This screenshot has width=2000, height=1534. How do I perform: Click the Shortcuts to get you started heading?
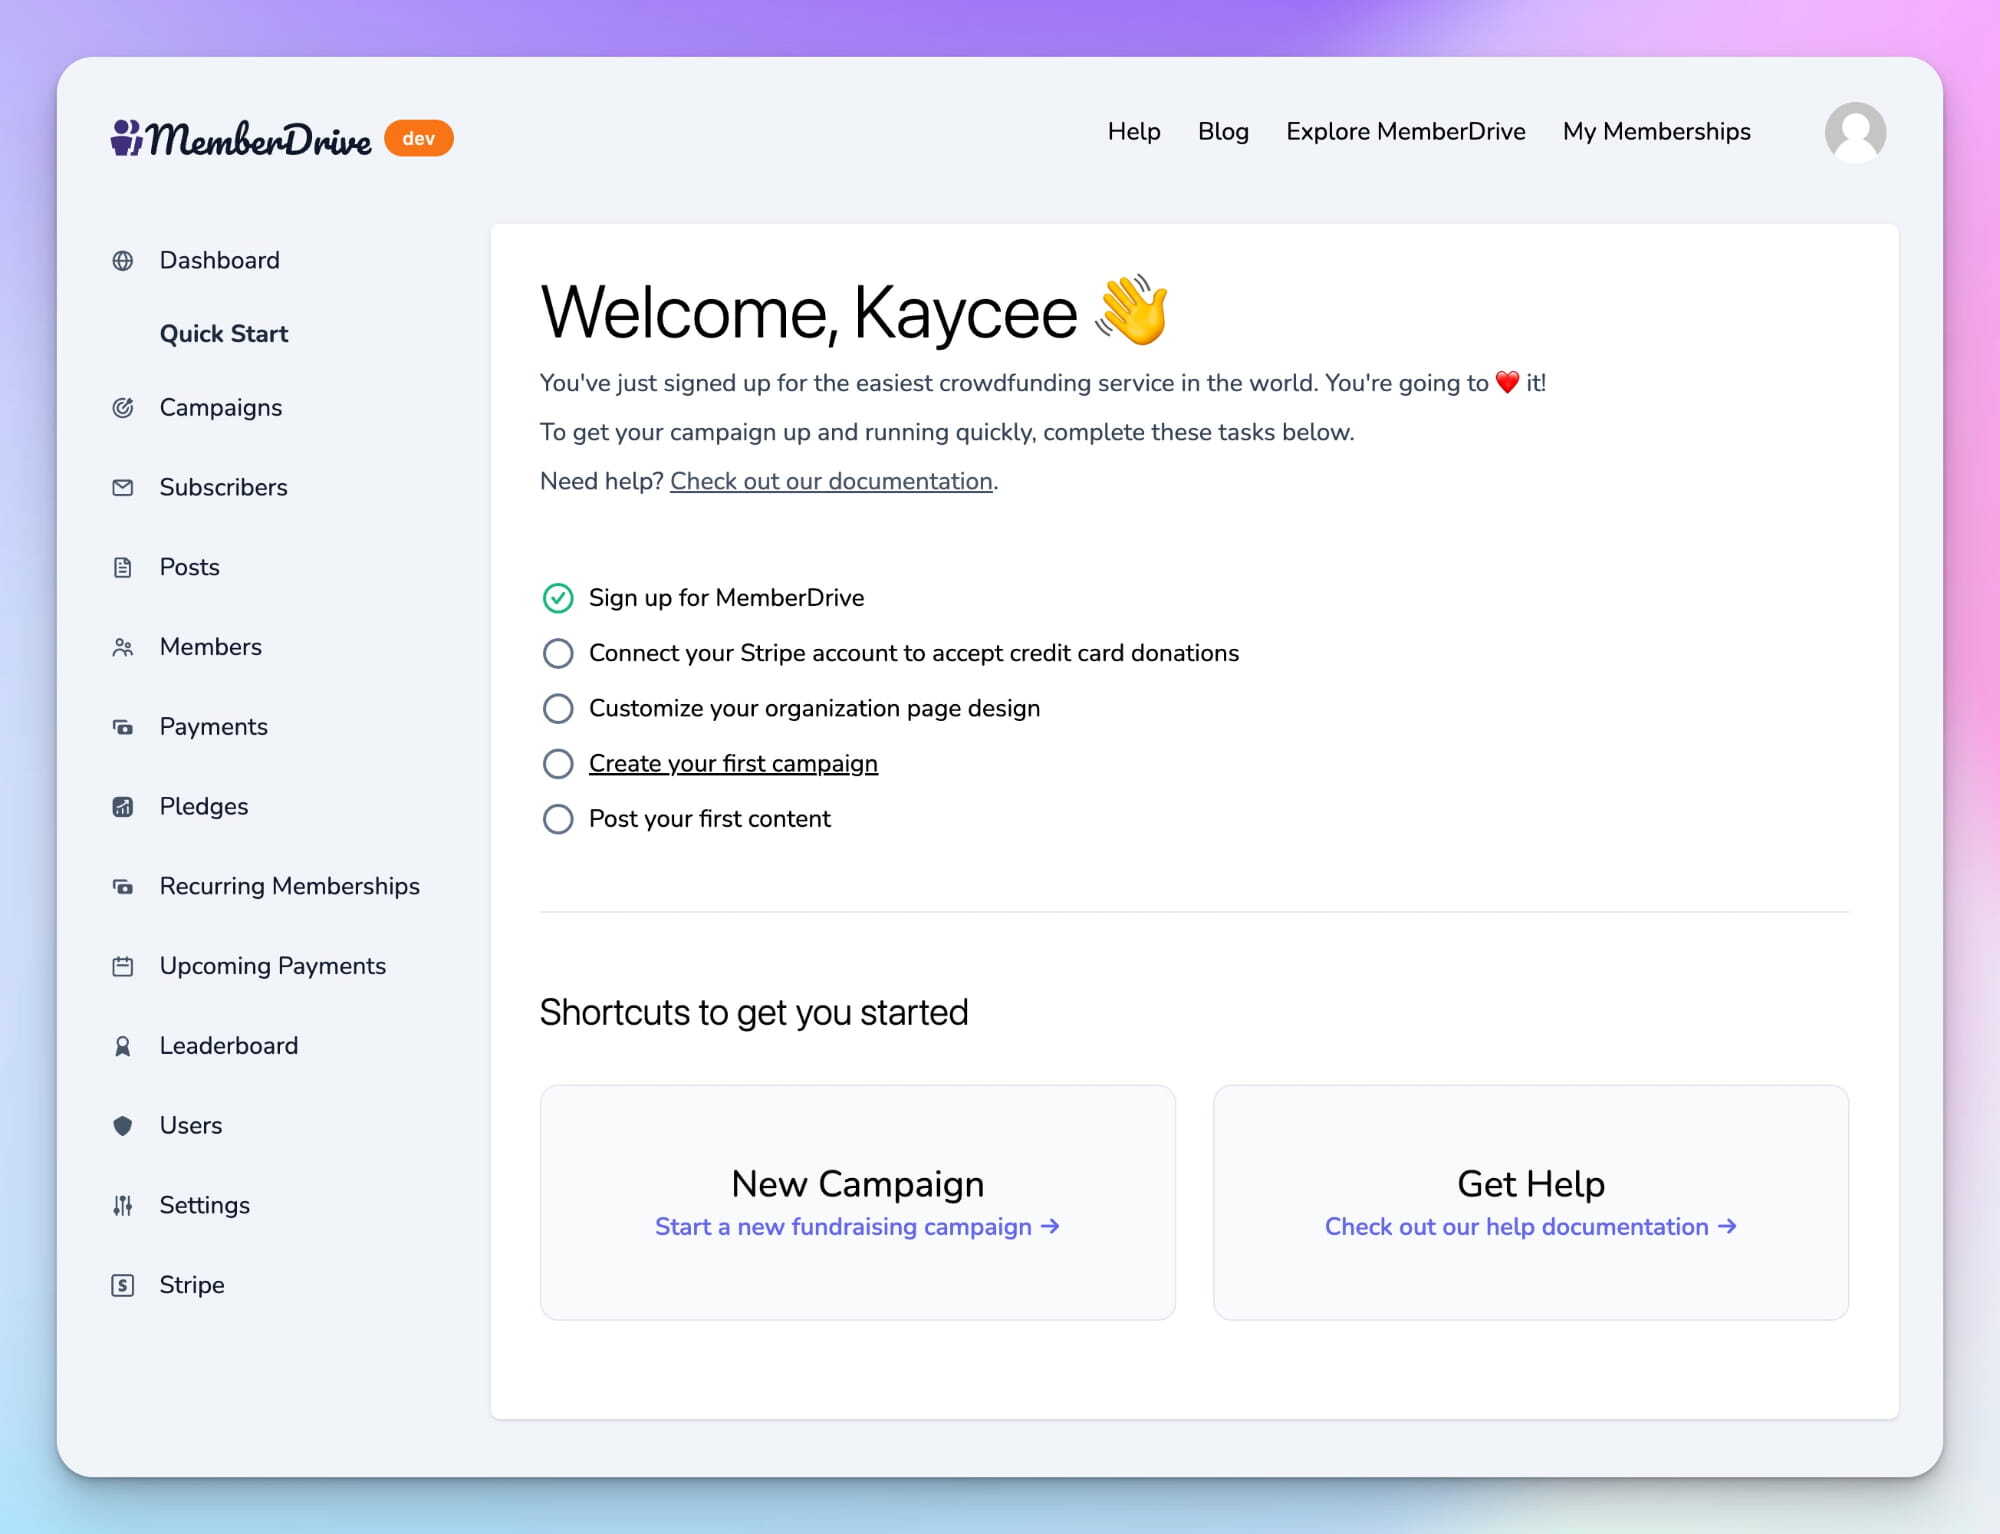754,1013
